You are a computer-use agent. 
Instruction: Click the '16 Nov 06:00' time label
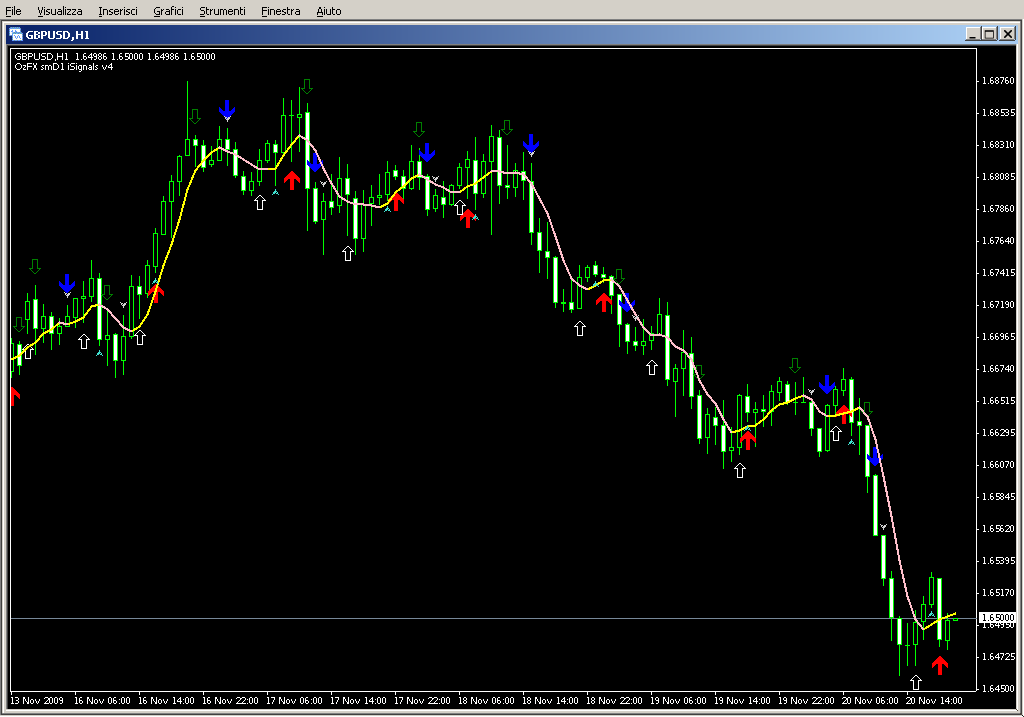coord(102,701)
